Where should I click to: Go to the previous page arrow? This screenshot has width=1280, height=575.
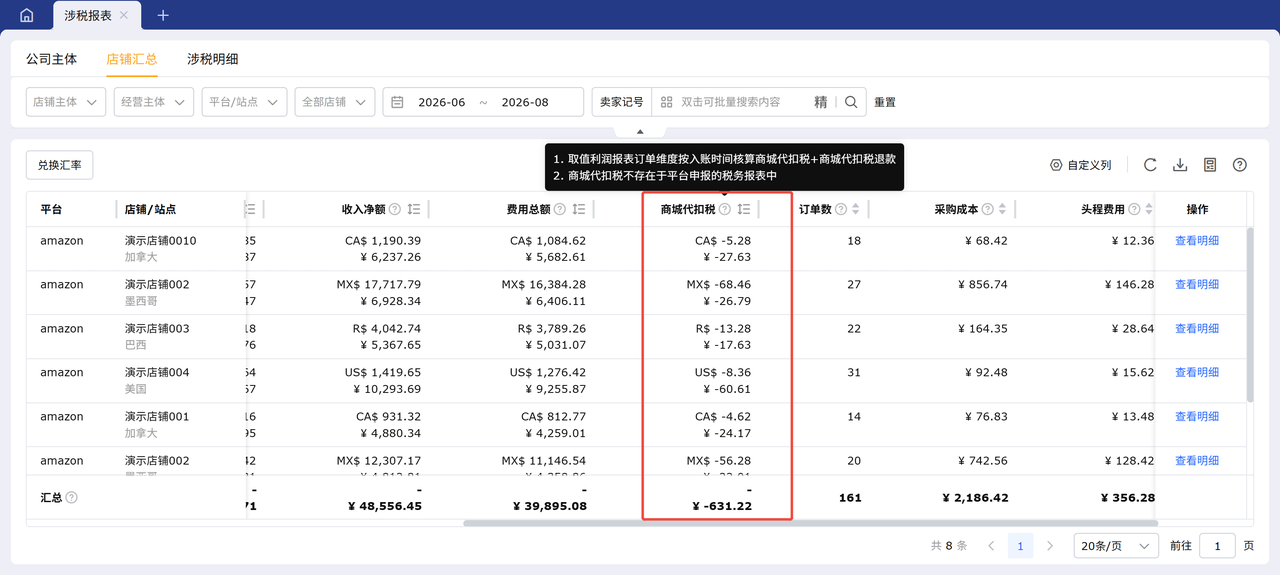pyautogui.click(x=991, y=546)
